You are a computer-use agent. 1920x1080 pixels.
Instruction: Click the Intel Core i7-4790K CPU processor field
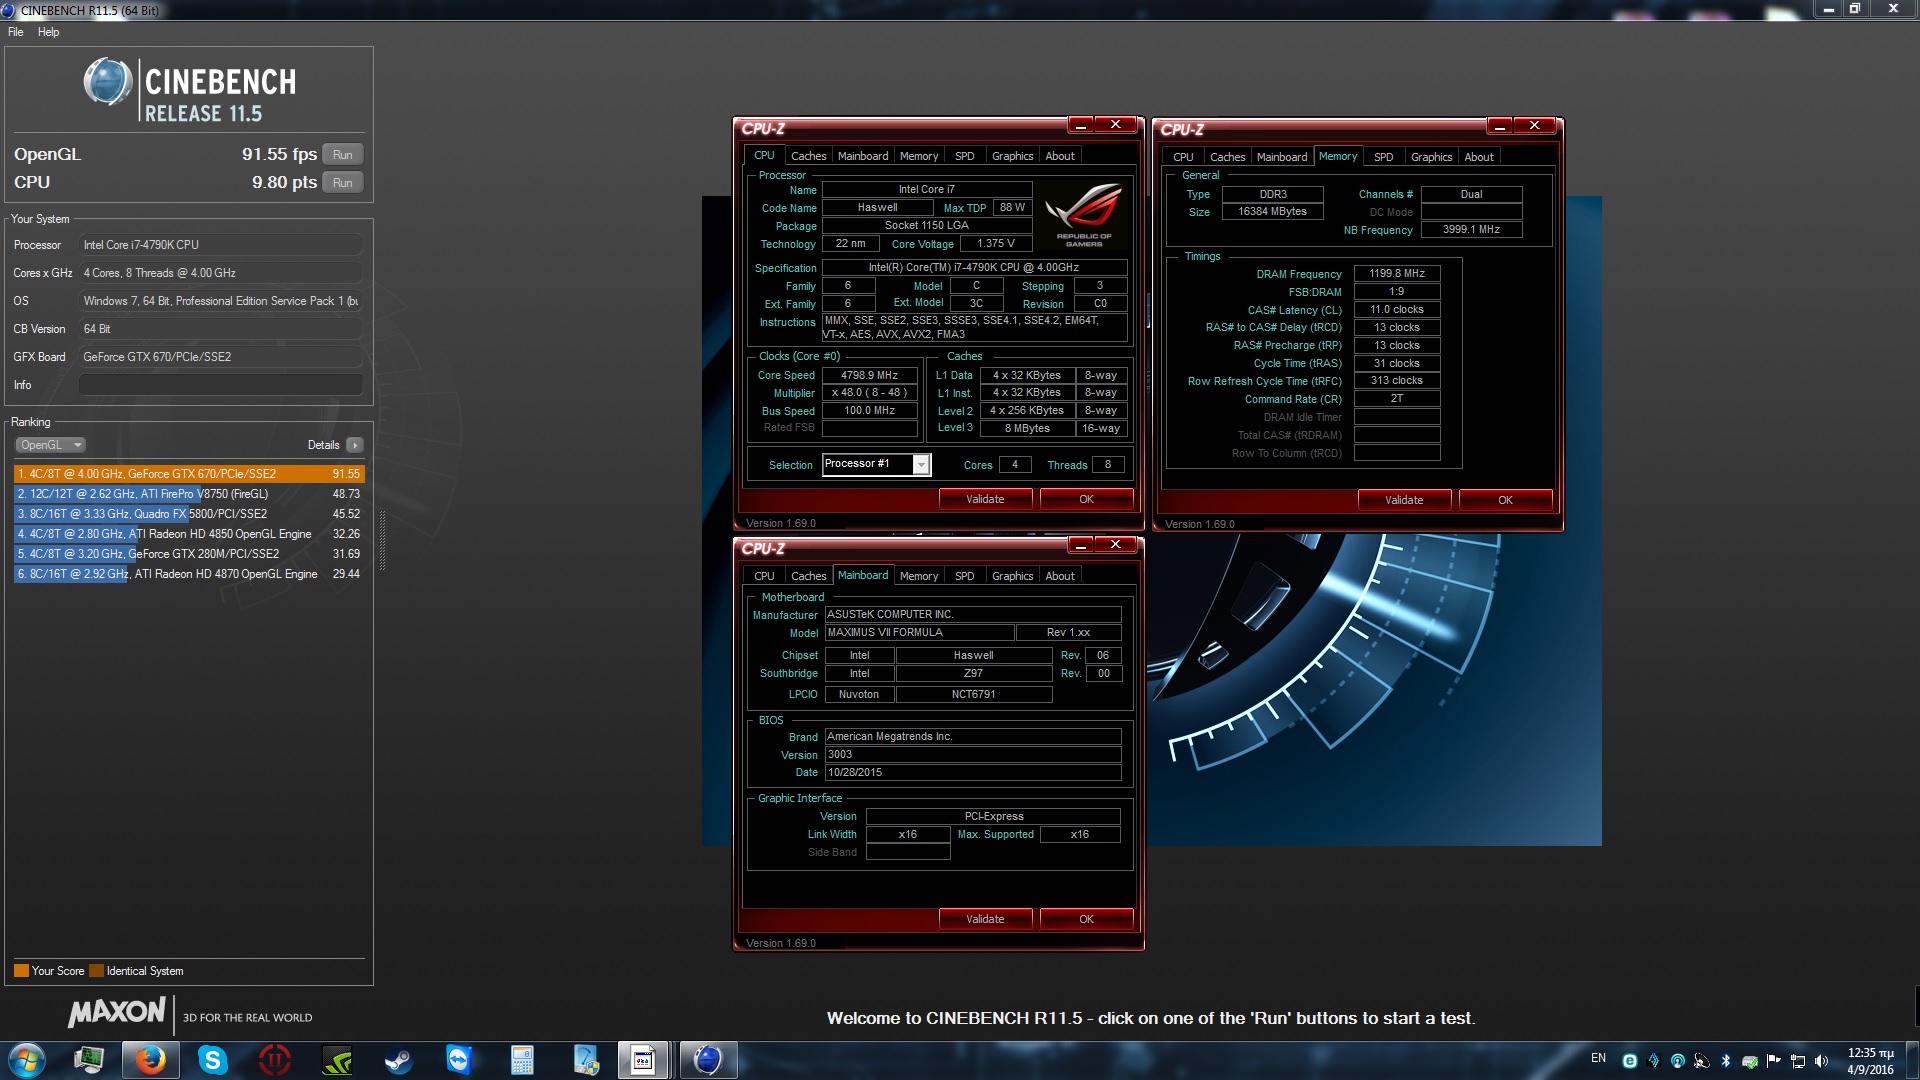click(220, 245)
